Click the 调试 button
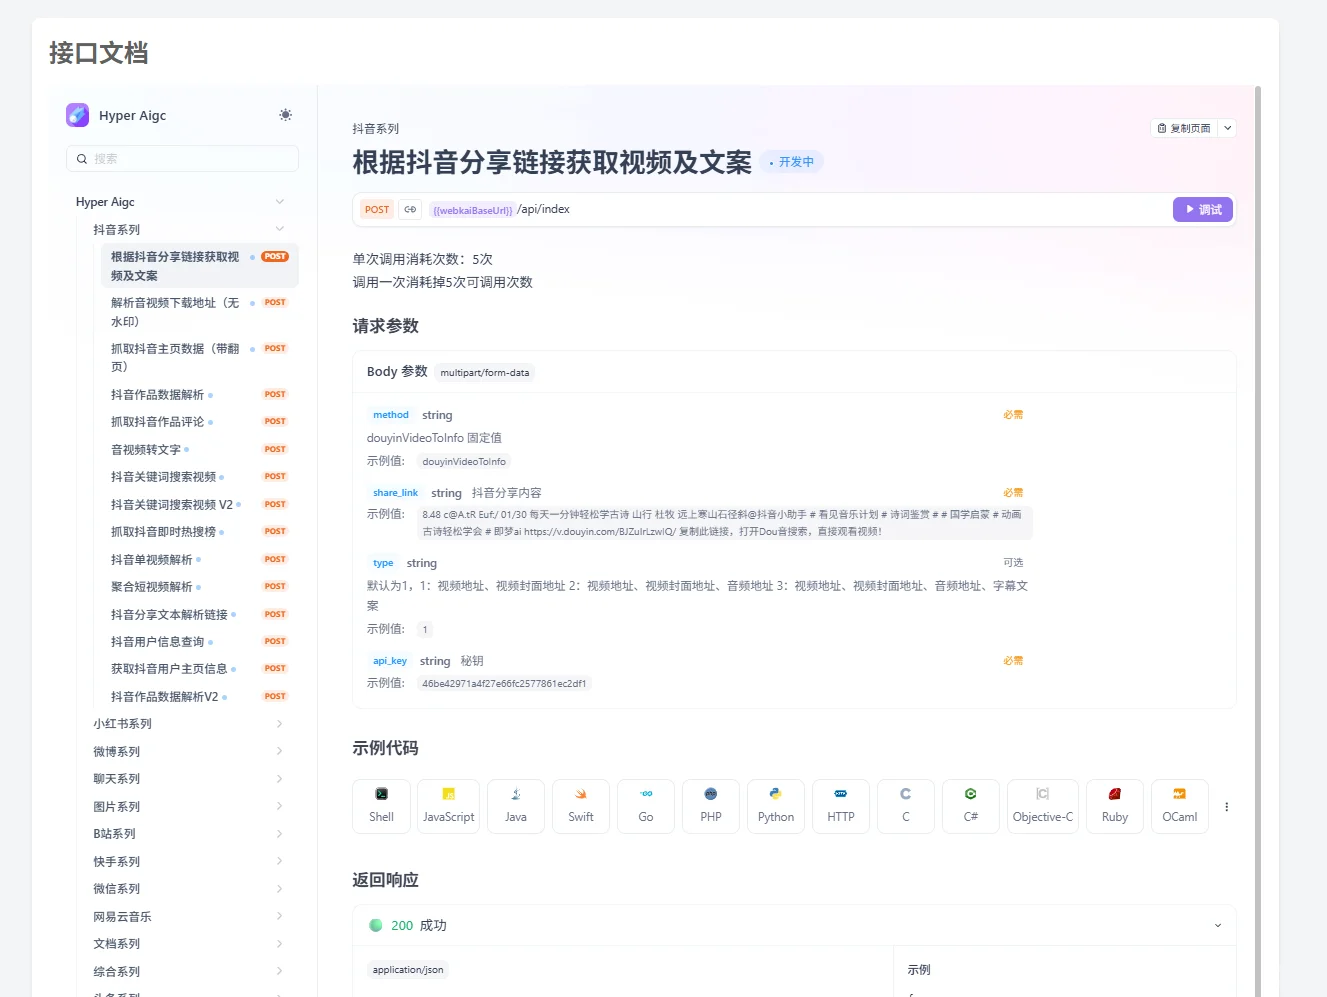Screen dimensions: 1327x997 point(1202,209)
